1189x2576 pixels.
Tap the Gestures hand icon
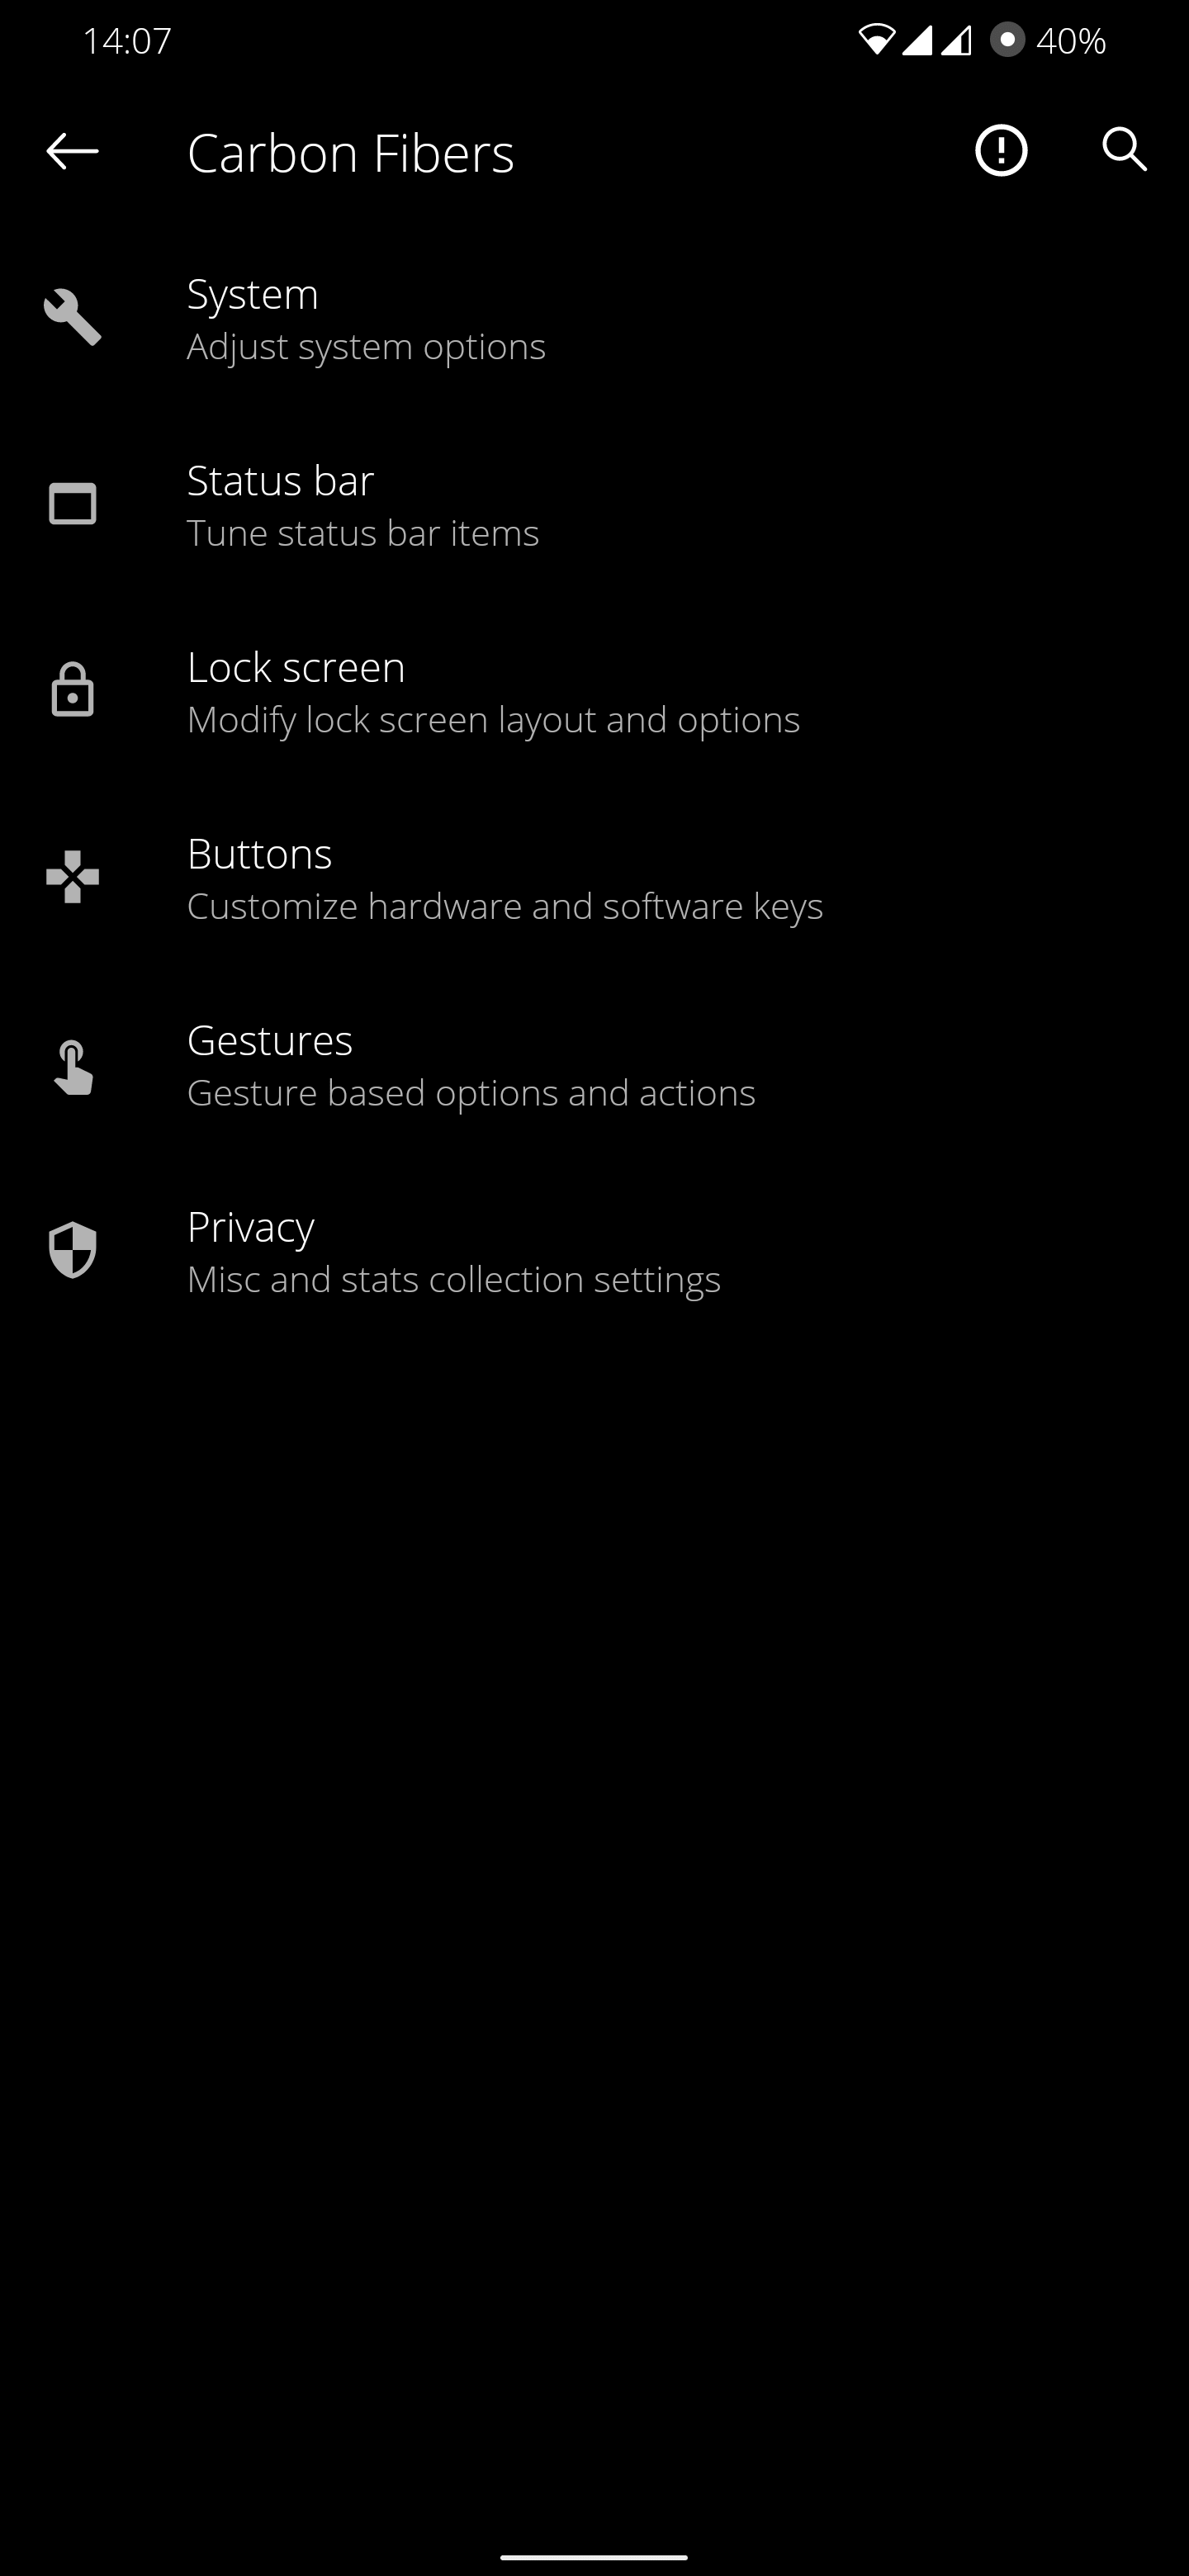(72, 1067)
